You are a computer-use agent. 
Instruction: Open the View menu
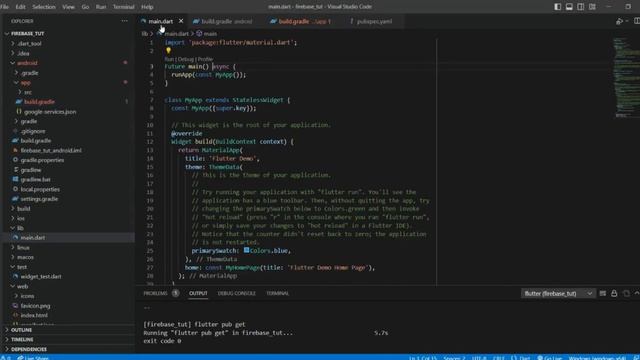[69, 7]
